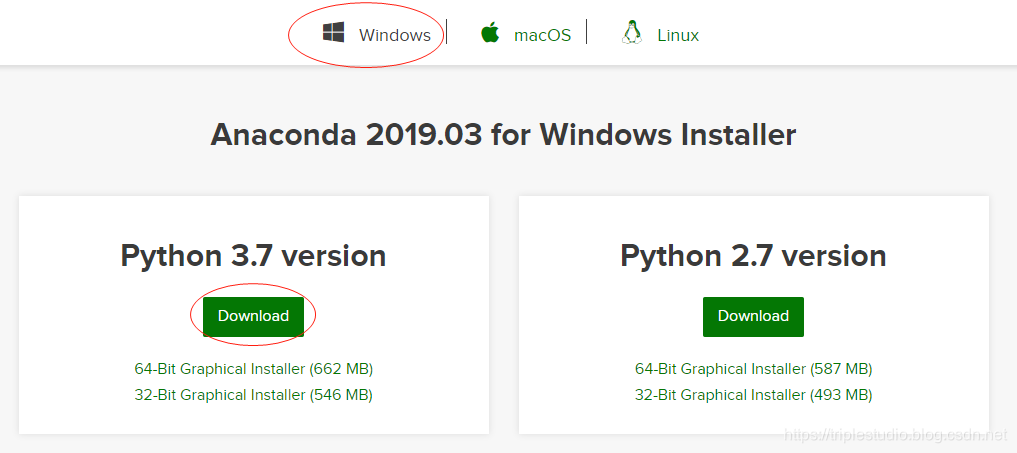This screenshot has height=453, width=1017.
Task: Click the Python 2.7 version heading
Action: pos(753,256)
